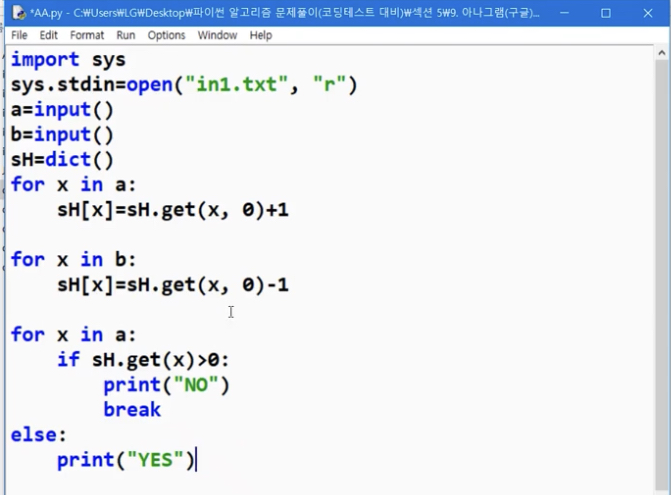This screenshot has width=671, height=495.
Task: Click the 'a=input()' line
Action: [x=62, y=110]
